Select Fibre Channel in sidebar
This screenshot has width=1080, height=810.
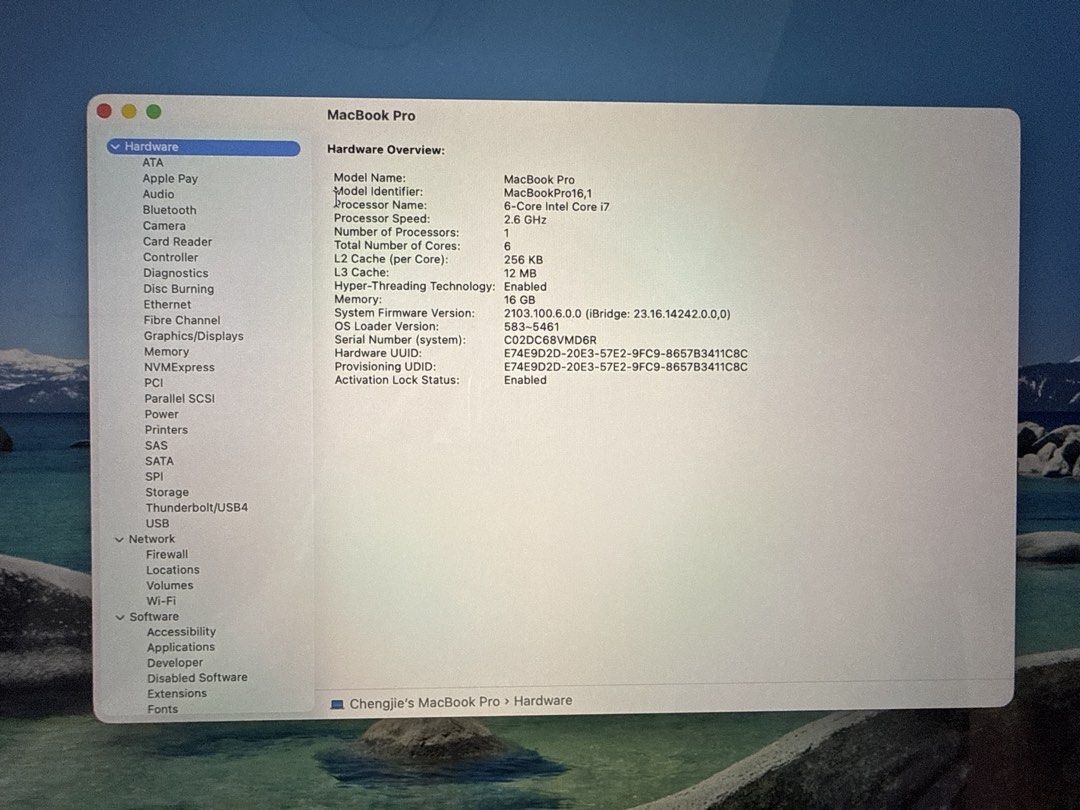tap(182, 320)
